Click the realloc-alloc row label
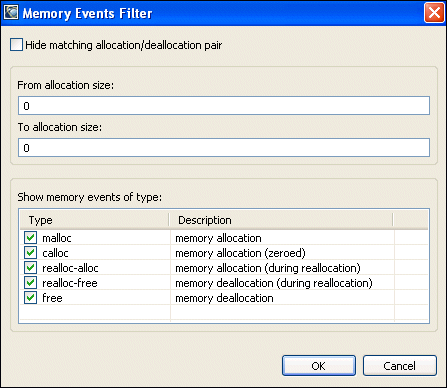The height and width of the screenshot is (388, 447). coord(70,268)
